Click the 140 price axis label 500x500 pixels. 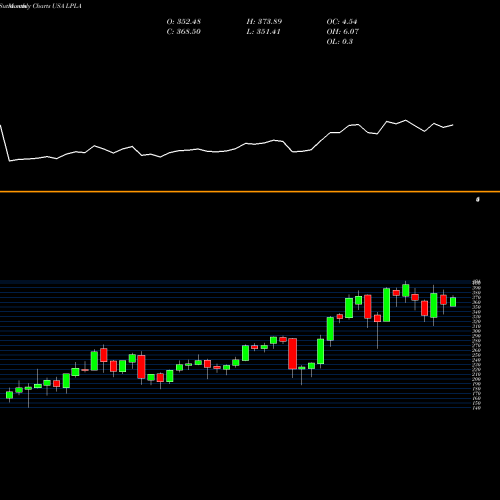[477, 408]
